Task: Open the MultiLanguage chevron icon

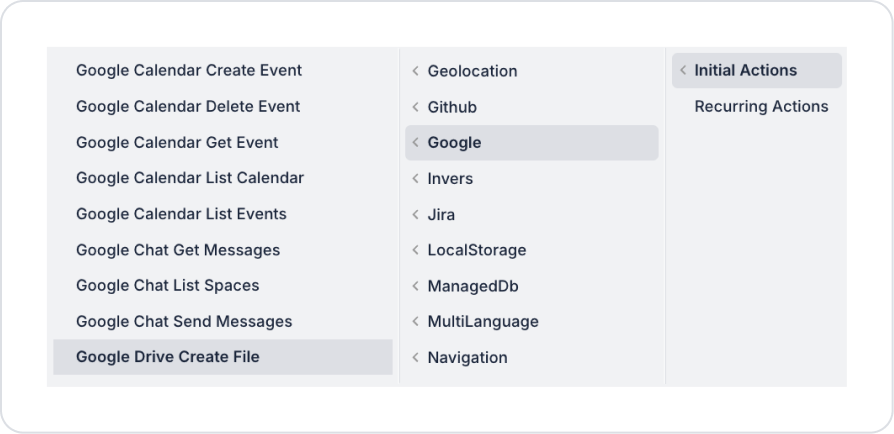Action: pyautogui.click(x=416, y=322)
